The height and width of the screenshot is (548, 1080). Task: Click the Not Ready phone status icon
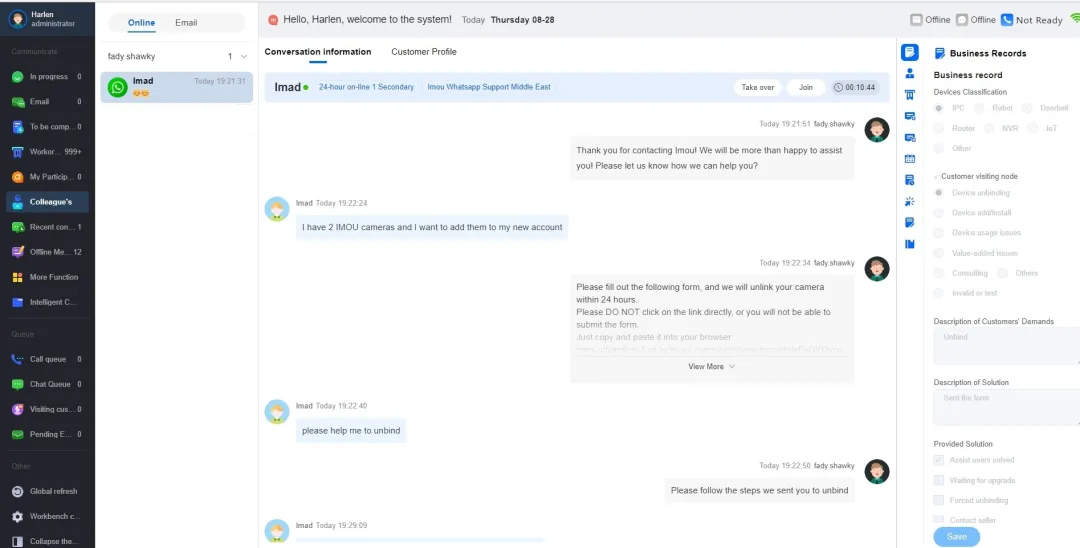click(x=1007, y=20)
